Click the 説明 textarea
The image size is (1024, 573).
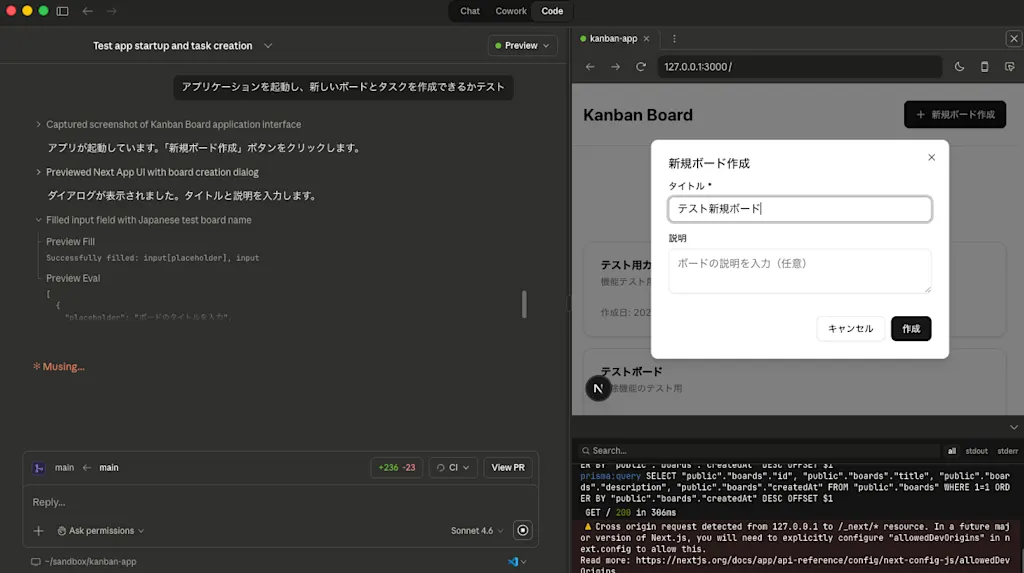tap(799, 271)
